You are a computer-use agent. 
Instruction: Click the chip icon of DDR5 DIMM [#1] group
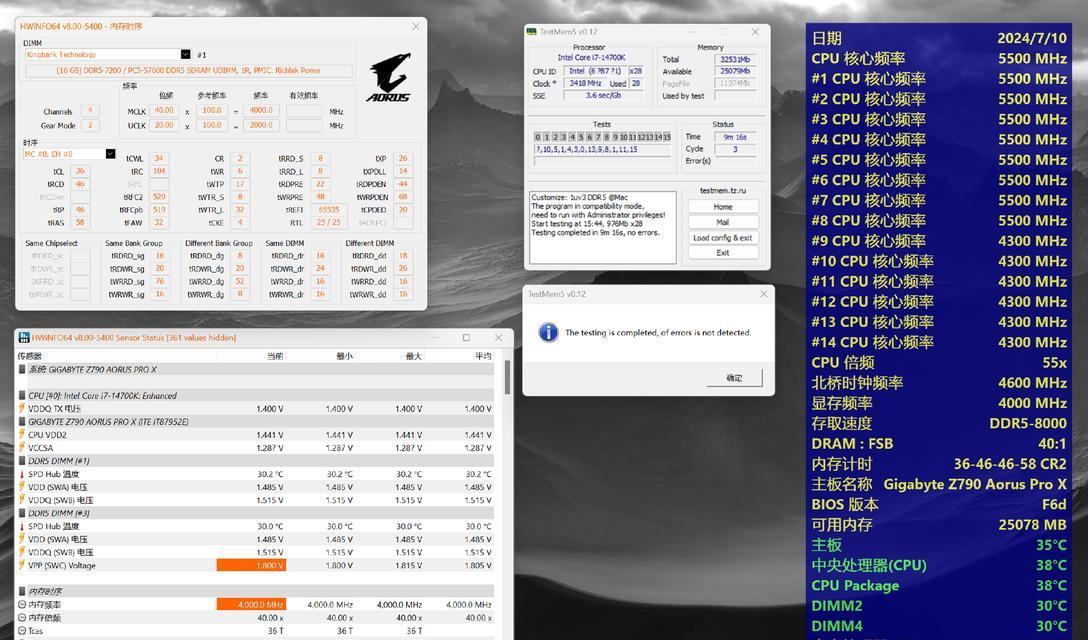[x=22, y=461]
